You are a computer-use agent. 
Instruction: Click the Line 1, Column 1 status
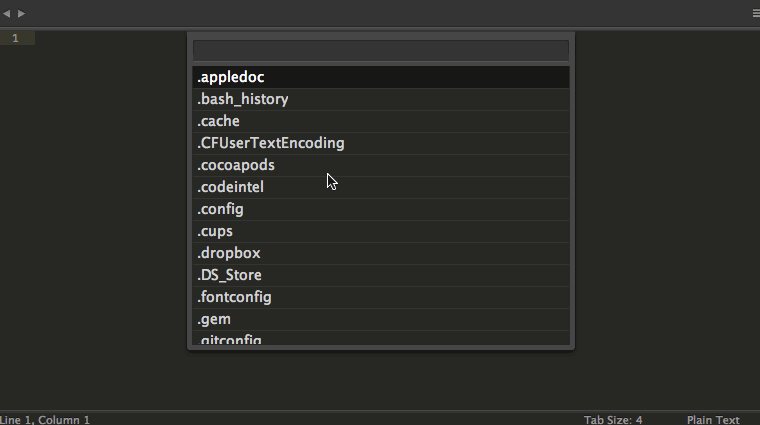pyautogui.click(x=45, y=420)
